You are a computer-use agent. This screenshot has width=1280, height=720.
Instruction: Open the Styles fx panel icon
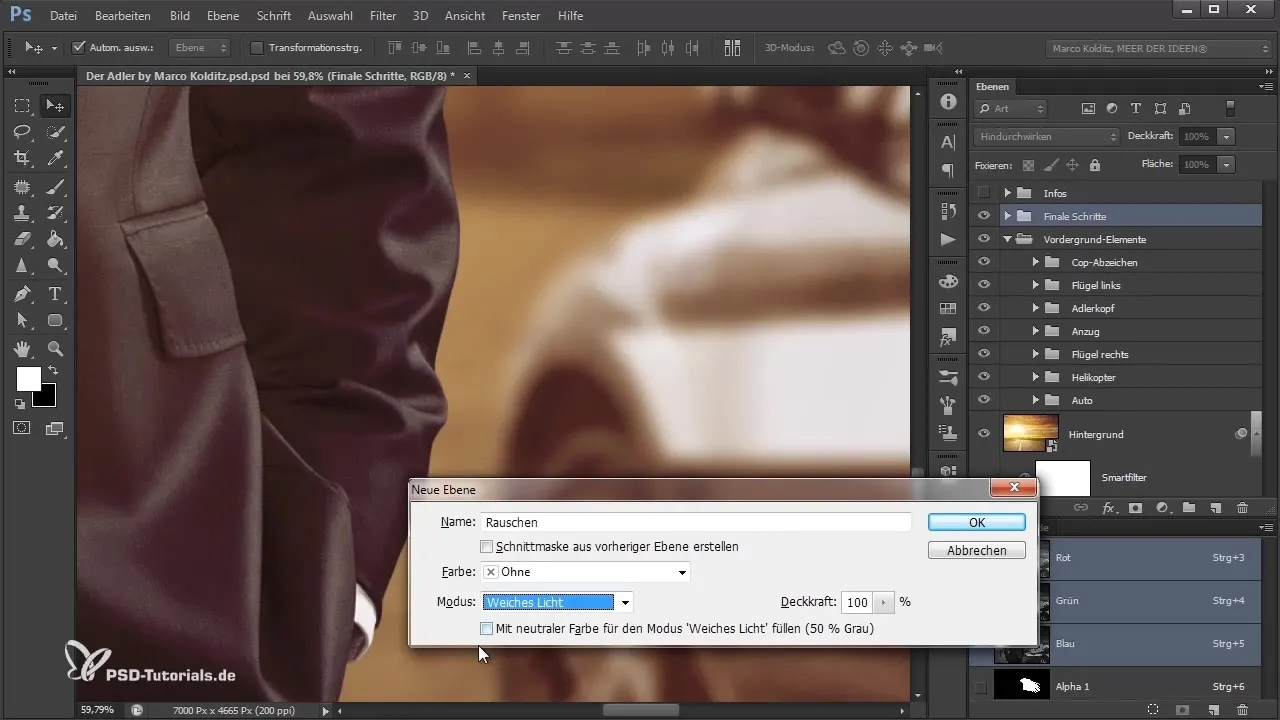tap(948, 339)
